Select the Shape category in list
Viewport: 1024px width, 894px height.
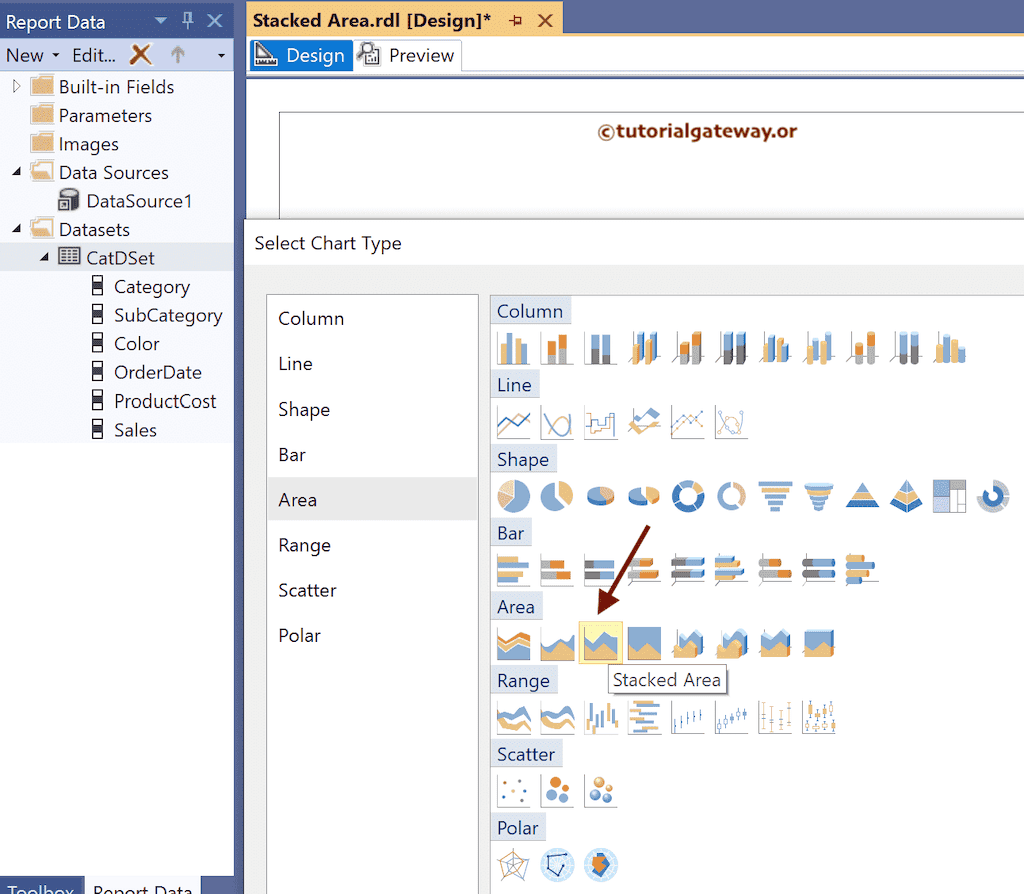(372, 409)
